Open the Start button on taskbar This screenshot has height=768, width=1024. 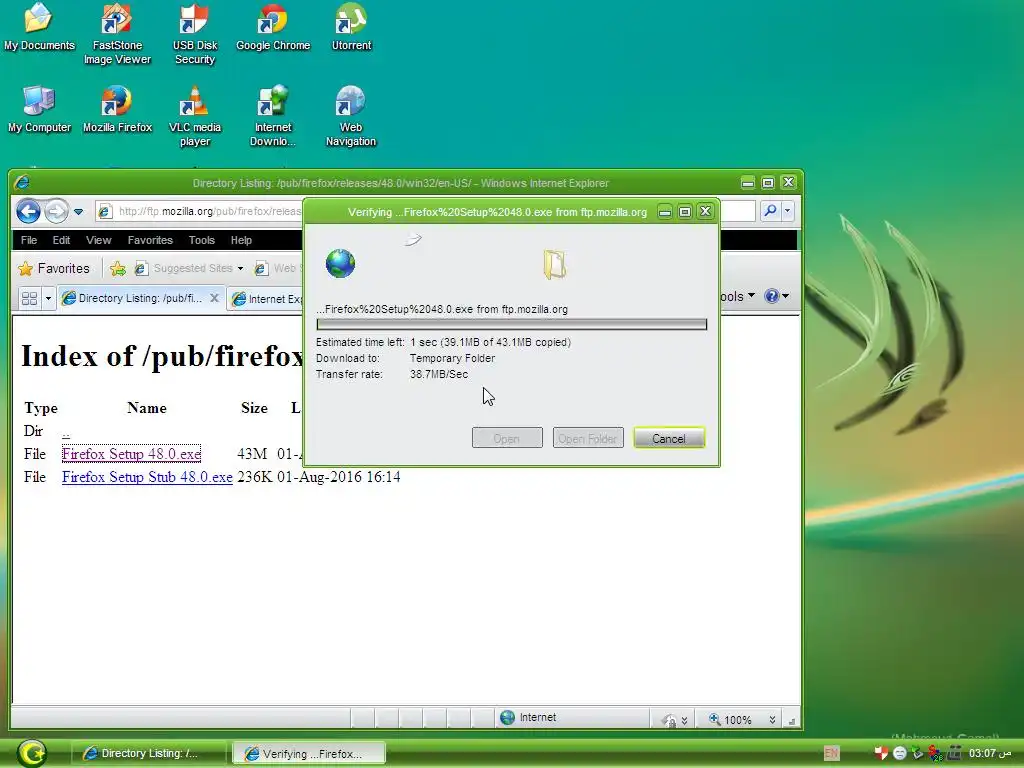32,753
